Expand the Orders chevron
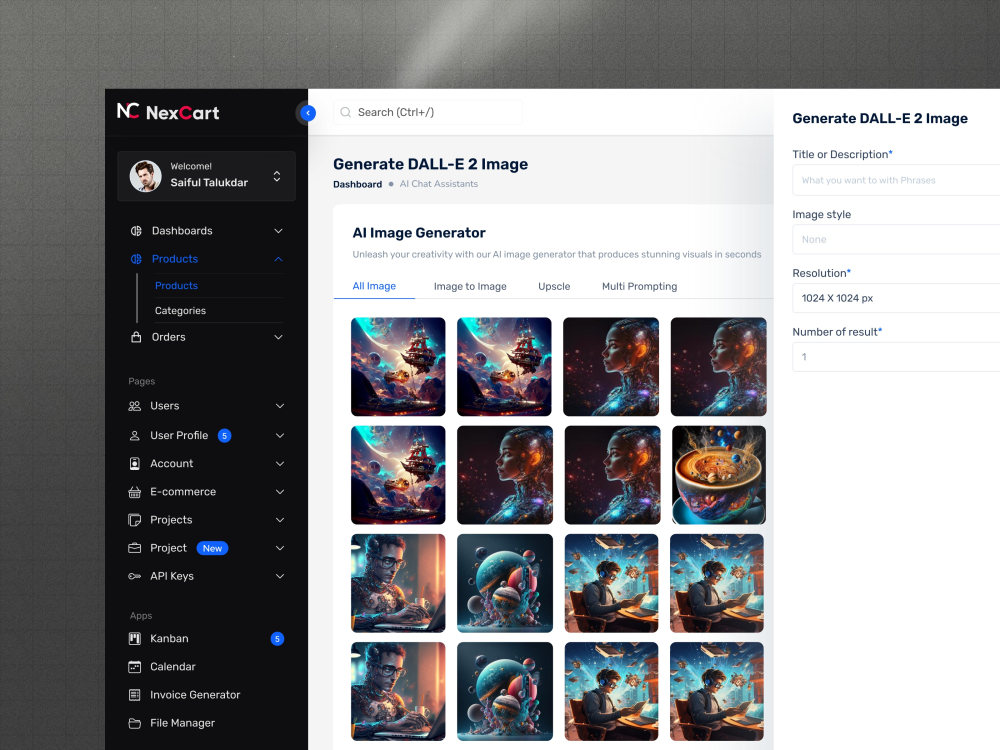 coord(279,337)
